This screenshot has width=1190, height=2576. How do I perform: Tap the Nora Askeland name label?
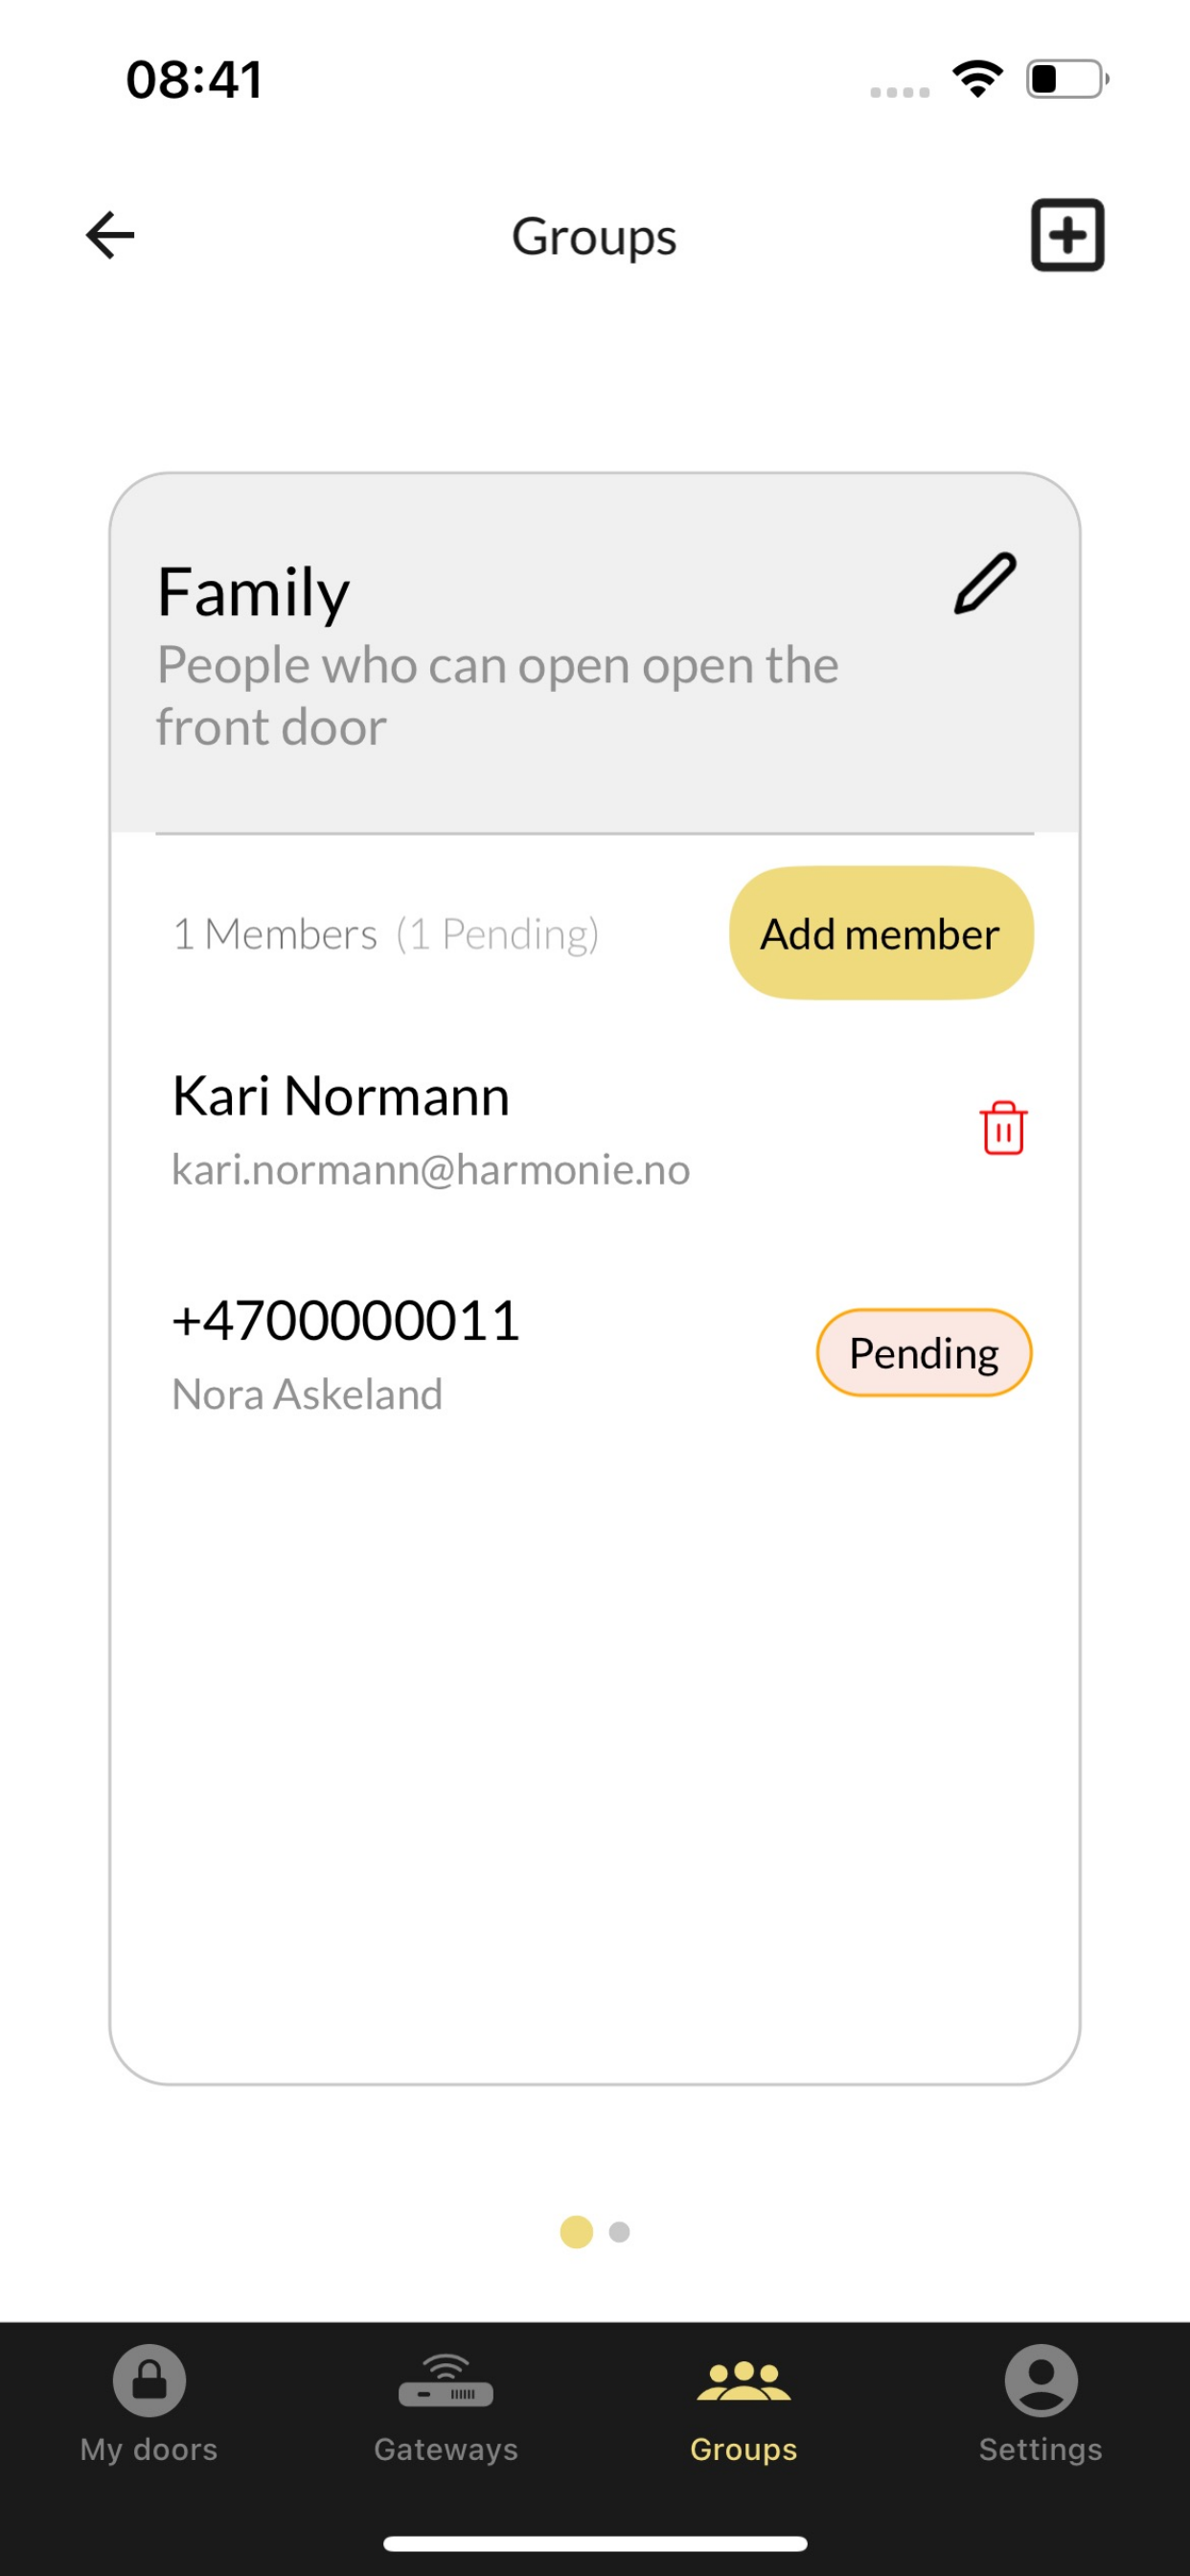coord(307,1394)
